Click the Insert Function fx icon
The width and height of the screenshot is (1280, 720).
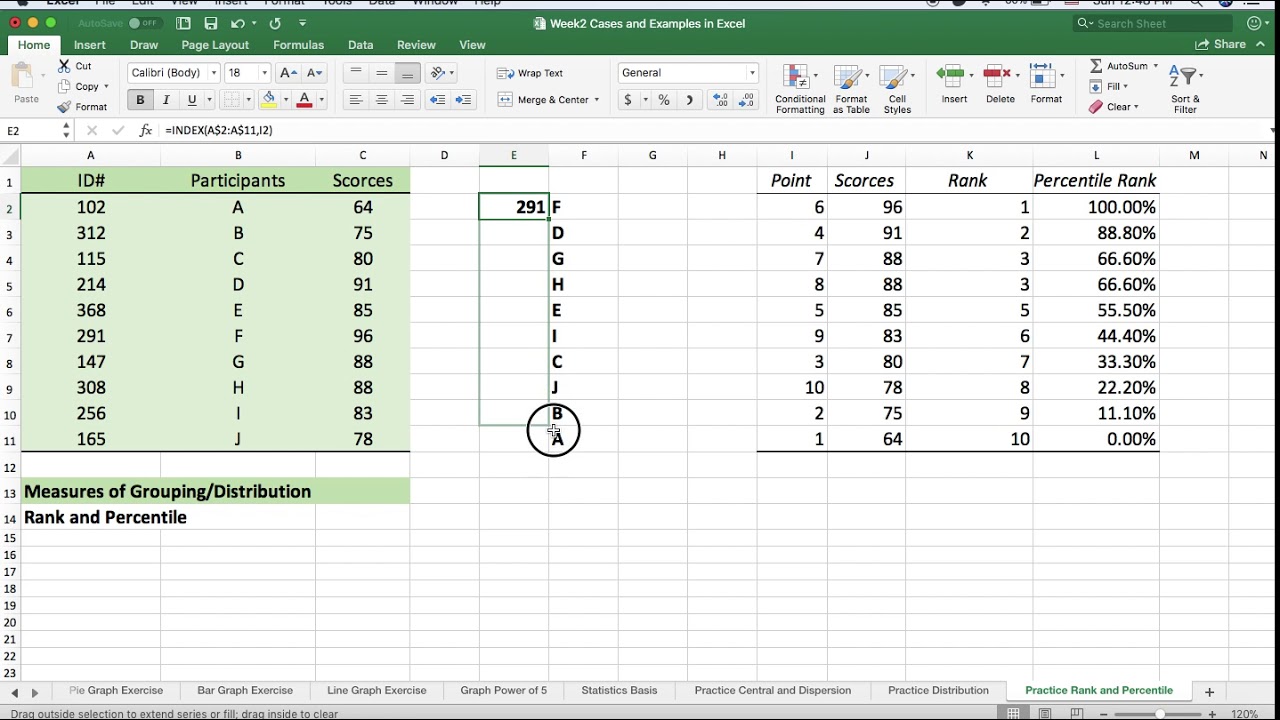coord(145,130)
